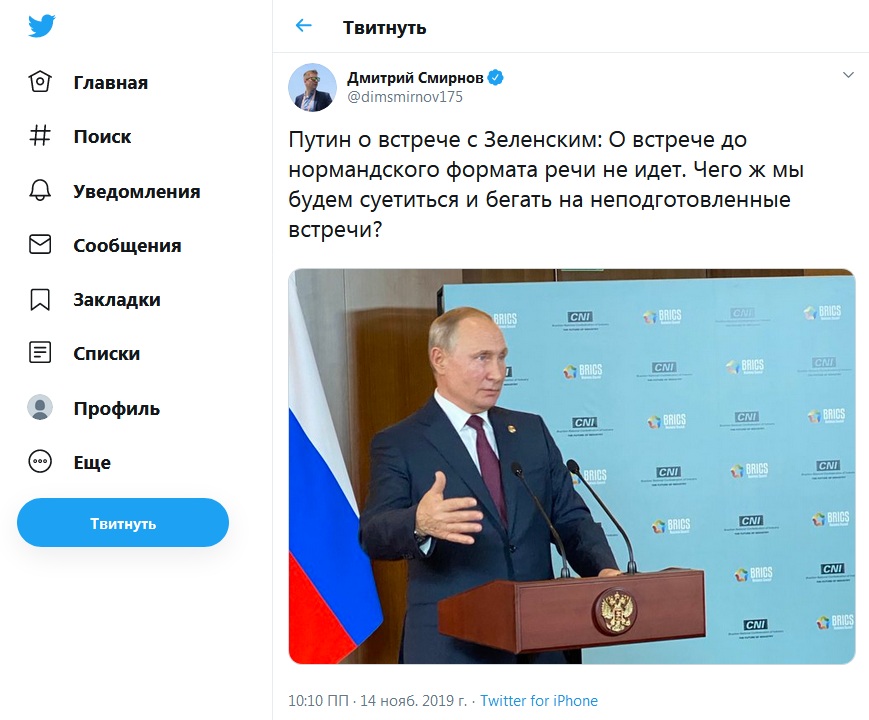The height and width of the screenshot is (720, 869).
Task: Click the three-dots More icon
Action: 40,462
